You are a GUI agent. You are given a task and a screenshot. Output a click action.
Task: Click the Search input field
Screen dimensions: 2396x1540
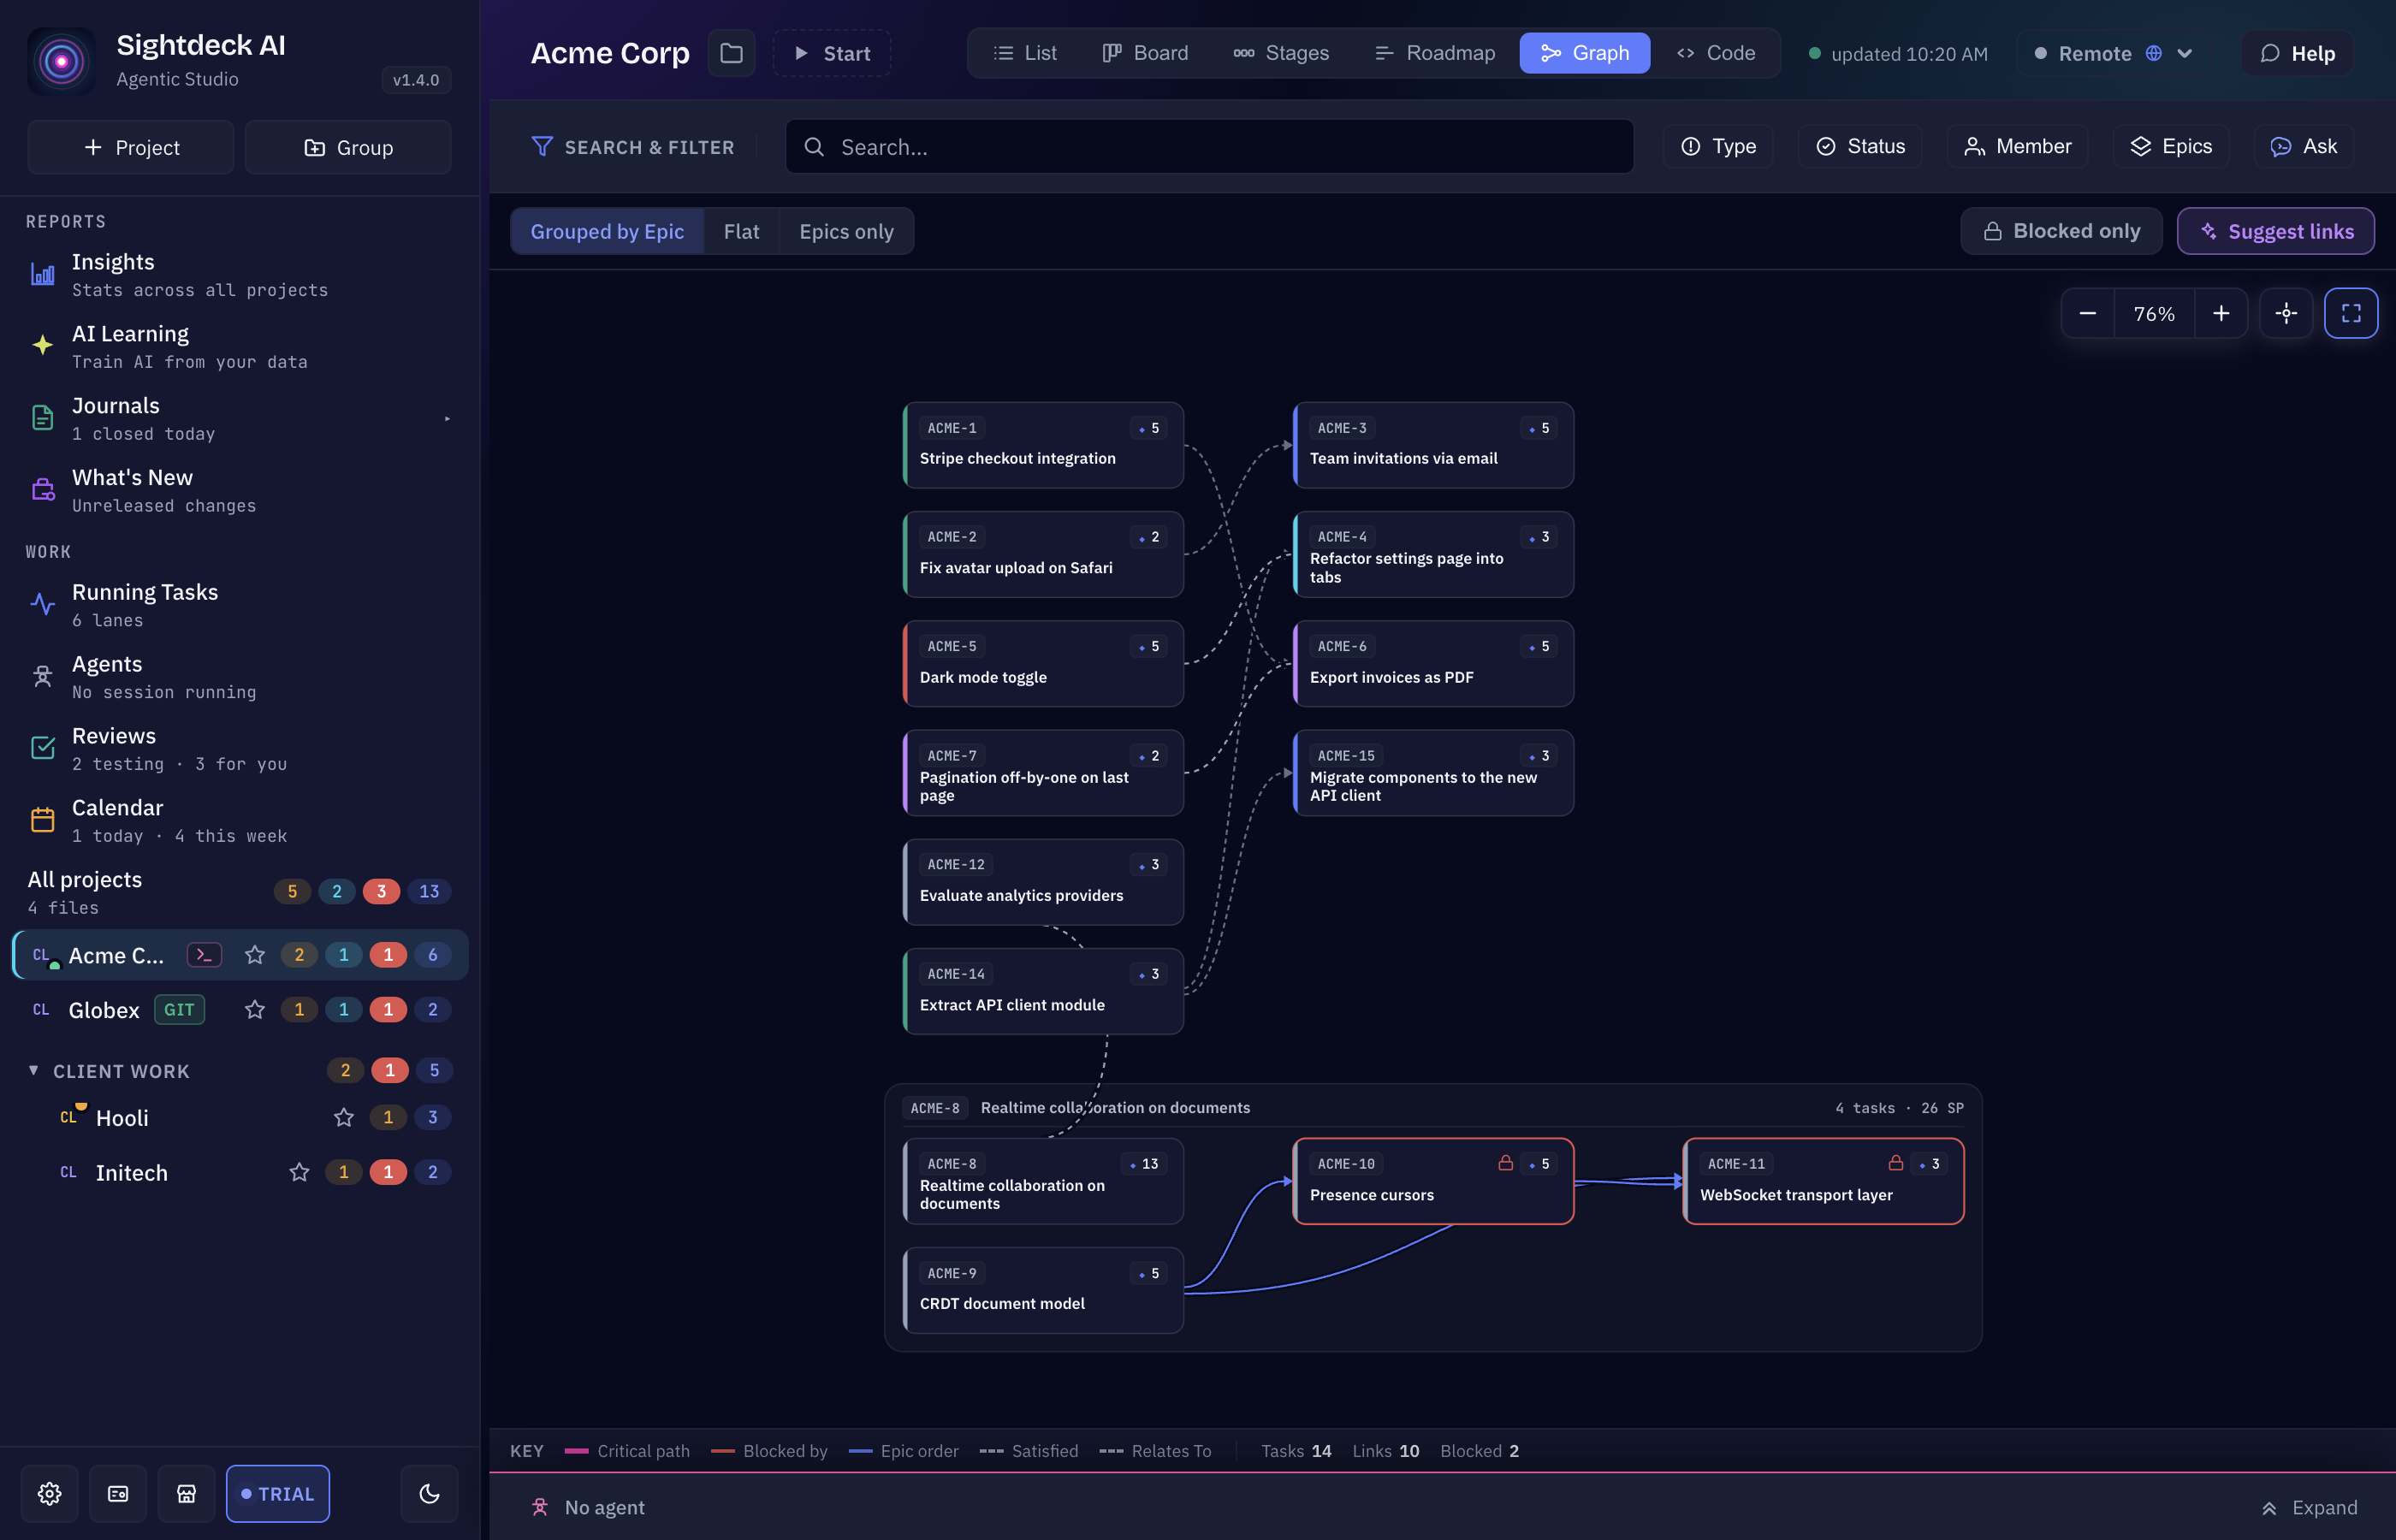point(1209,147)
